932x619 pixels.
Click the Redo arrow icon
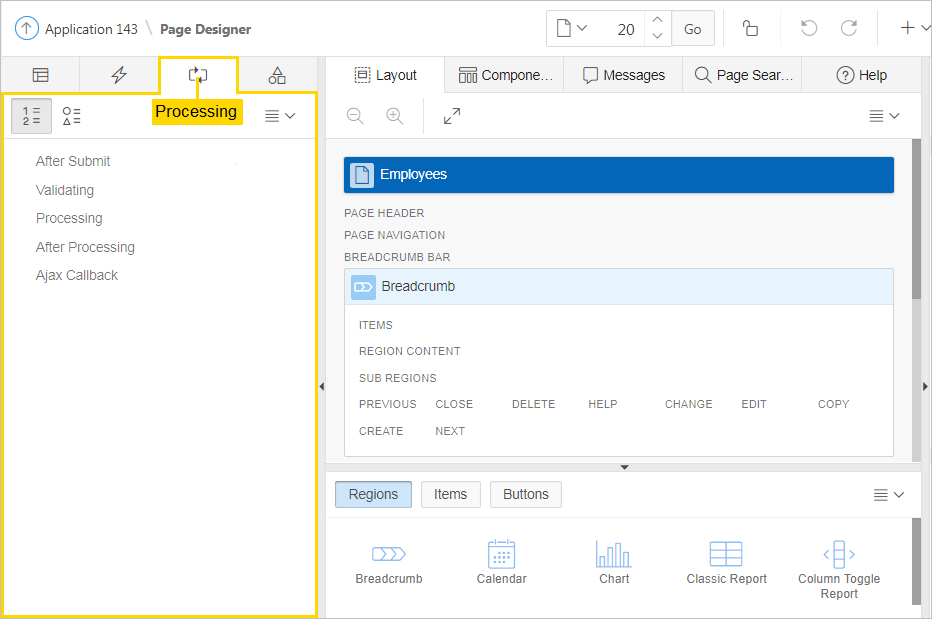click(x=849, y=29)
